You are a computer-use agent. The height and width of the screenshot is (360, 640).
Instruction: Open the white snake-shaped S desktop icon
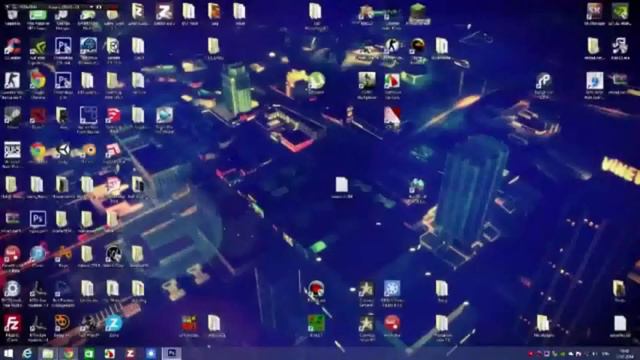pos(543,81)
